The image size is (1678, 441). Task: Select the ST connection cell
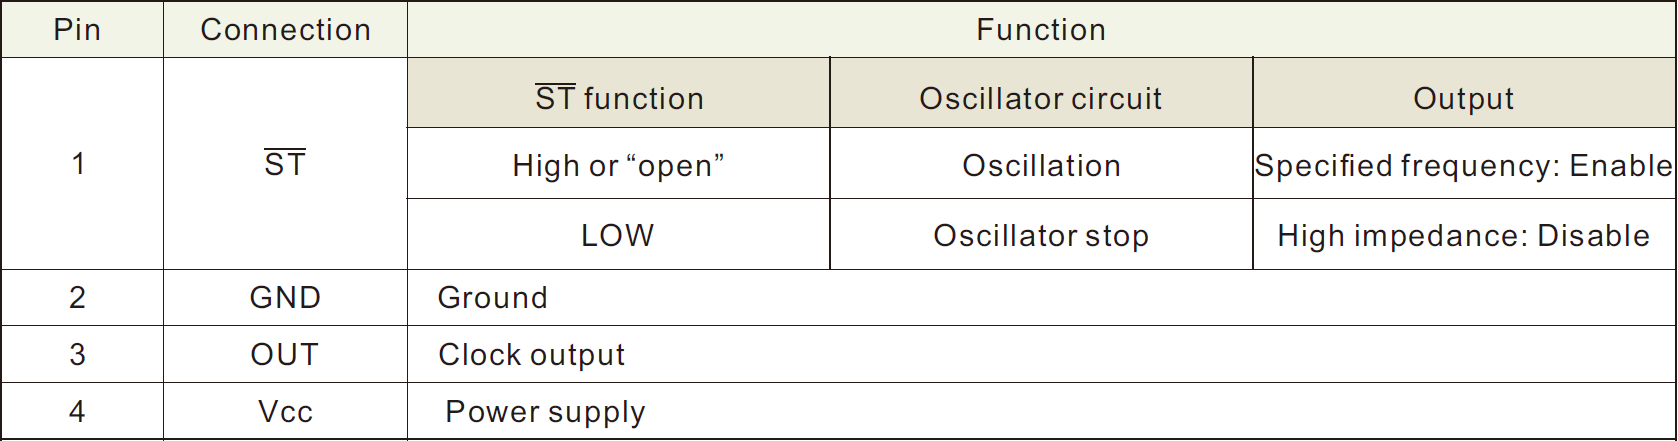(285, 163)
